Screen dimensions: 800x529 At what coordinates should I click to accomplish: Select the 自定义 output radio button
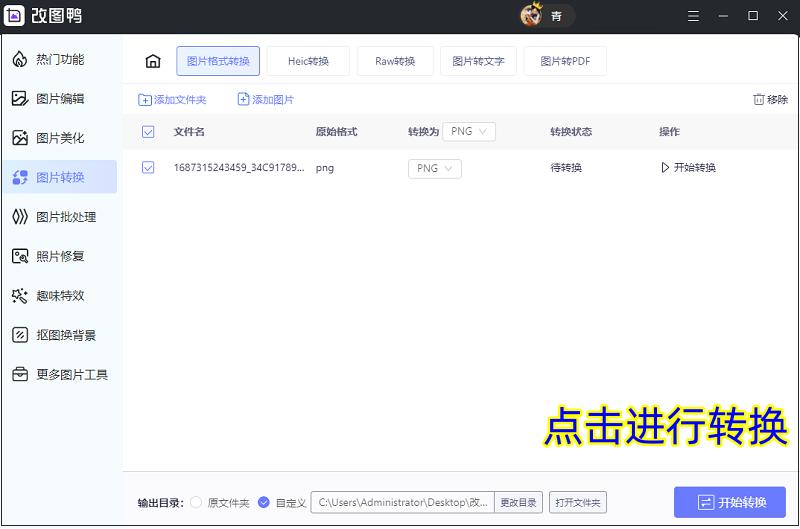tap(263, 502)
